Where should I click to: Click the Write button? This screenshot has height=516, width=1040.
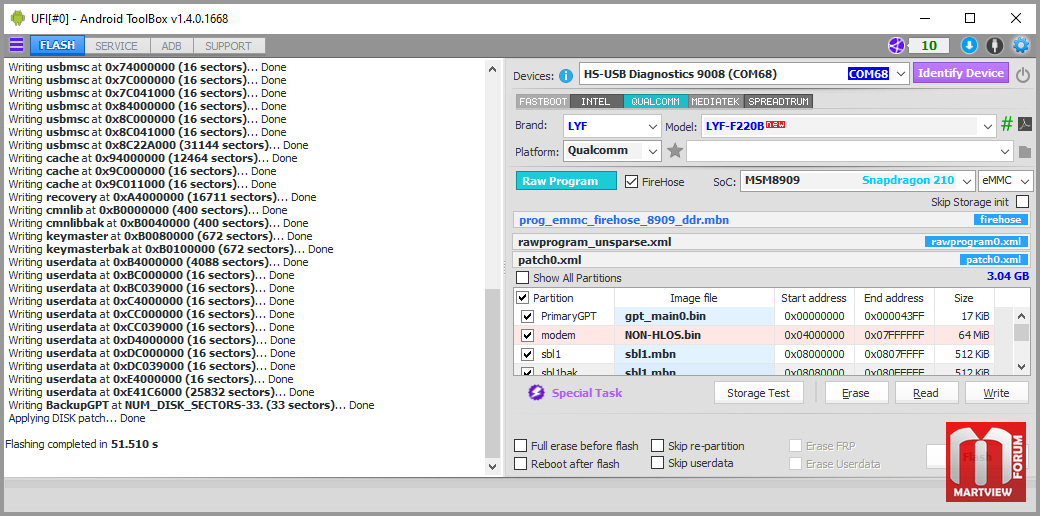tap(996, 393)
